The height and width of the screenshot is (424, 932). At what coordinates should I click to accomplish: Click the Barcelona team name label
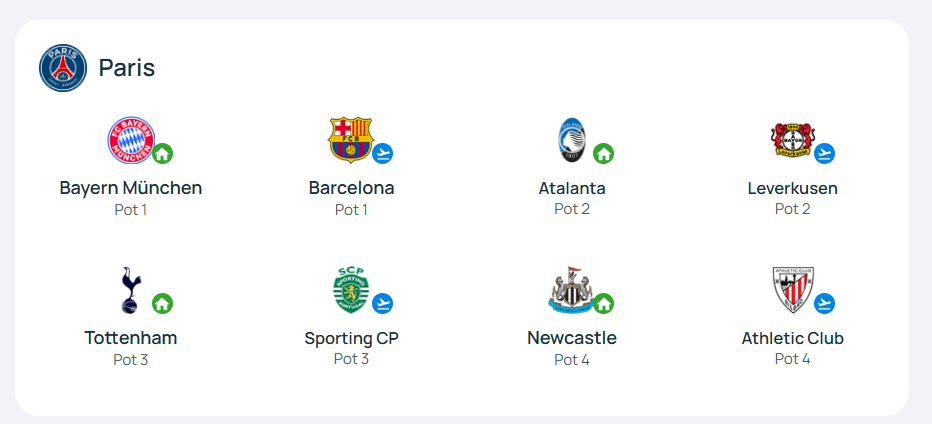point(351,189)
